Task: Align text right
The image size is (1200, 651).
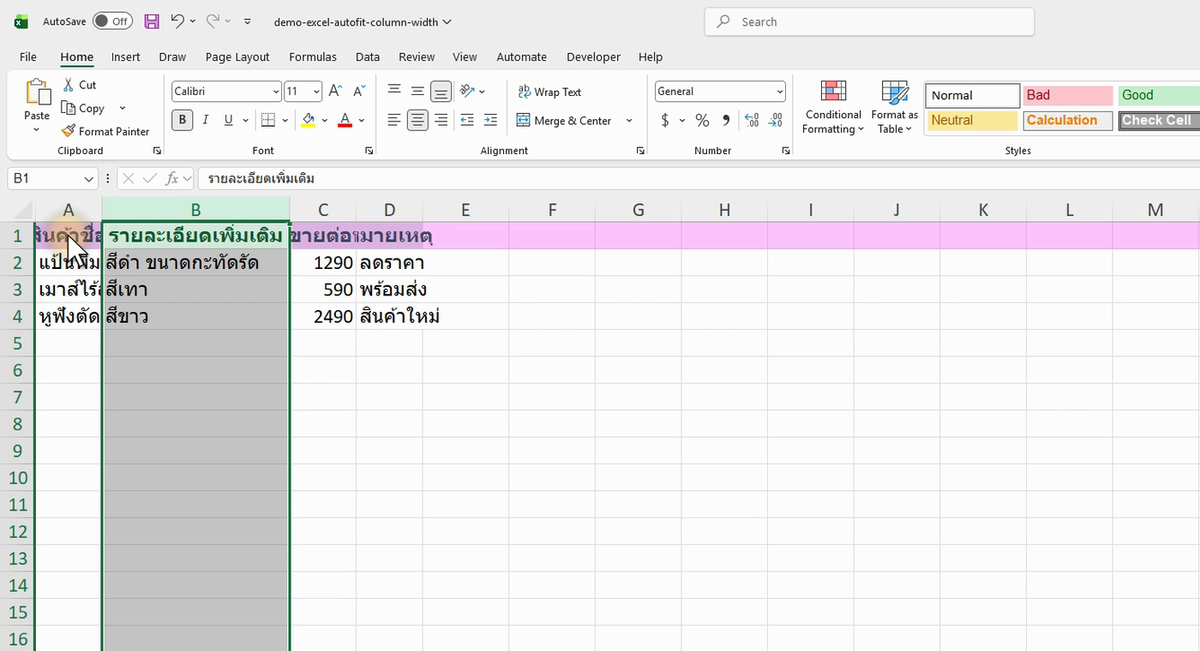Action: click(x=441, y=120)
